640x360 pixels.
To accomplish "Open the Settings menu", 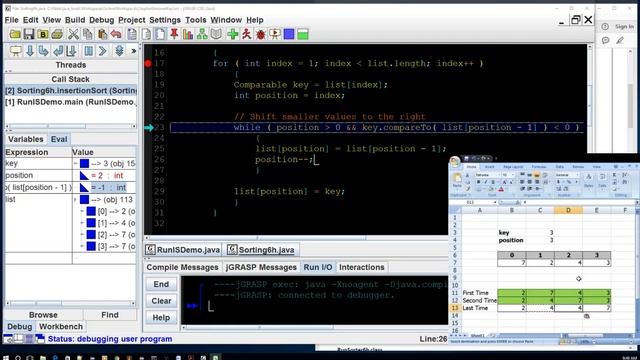I will [x=165, y=20].
